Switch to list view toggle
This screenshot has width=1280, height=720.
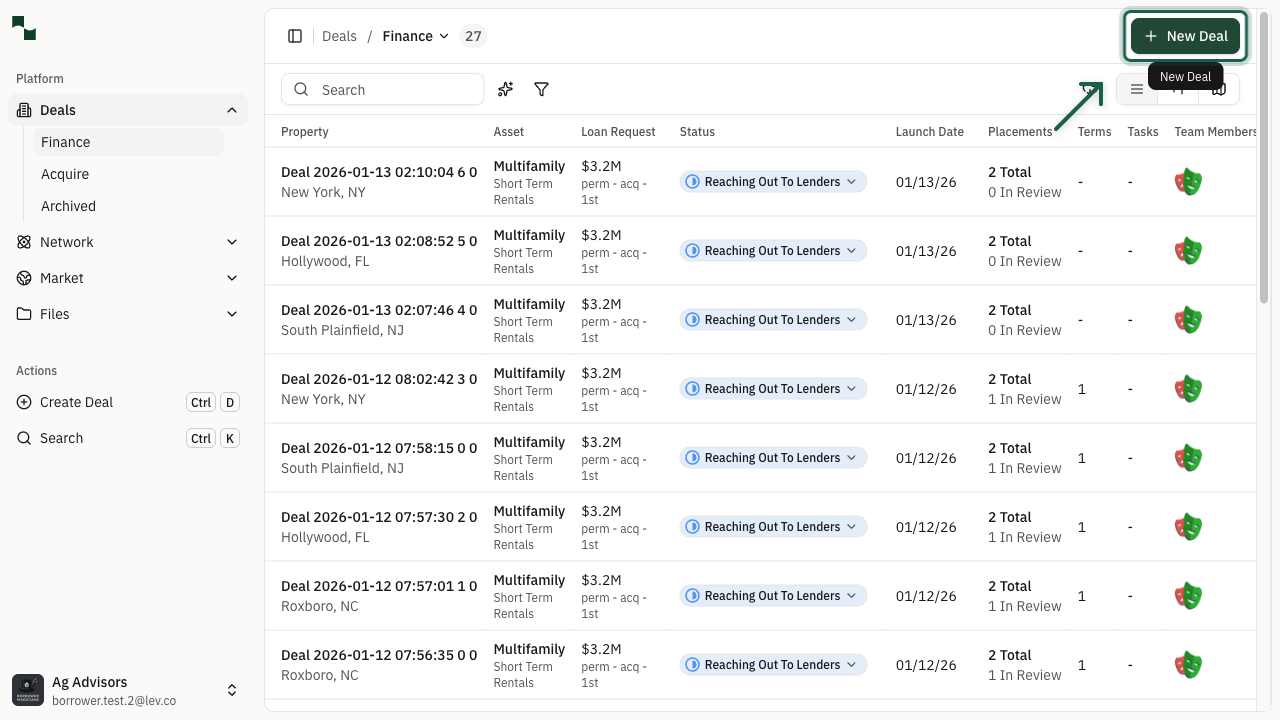(1137, 90)
